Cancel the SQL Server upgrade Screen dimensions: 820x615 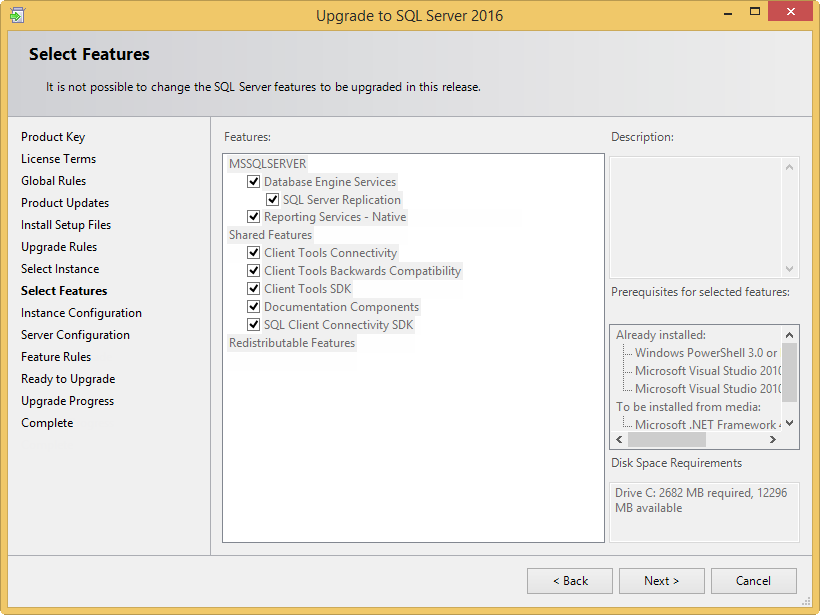click(754, 581)
